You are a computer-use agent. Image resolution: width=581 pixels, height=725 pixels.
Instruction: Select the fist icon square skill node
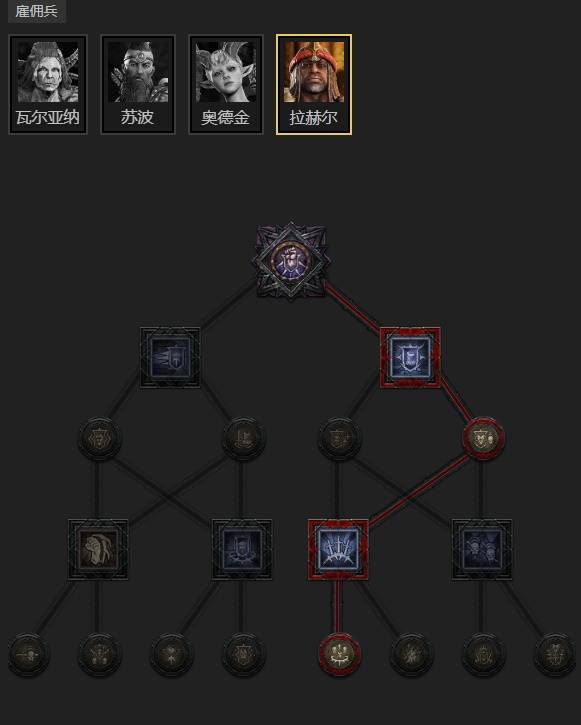(98, 549)
